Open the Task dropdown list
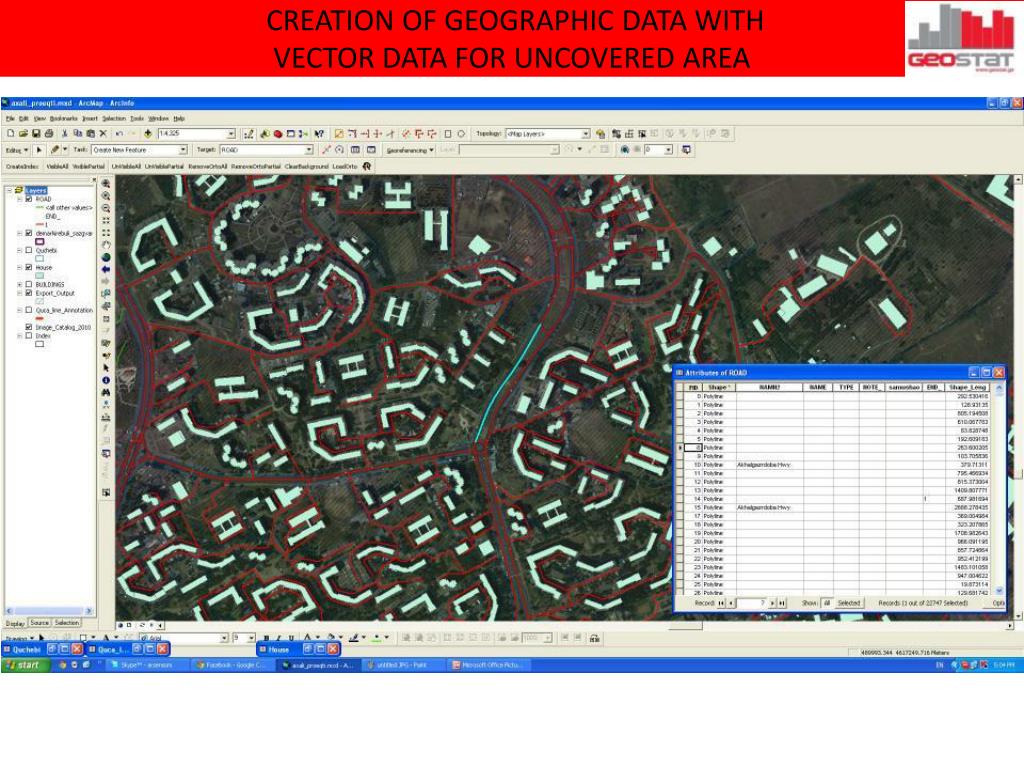Screen dimensions: 1024x768 click(183, 149)
